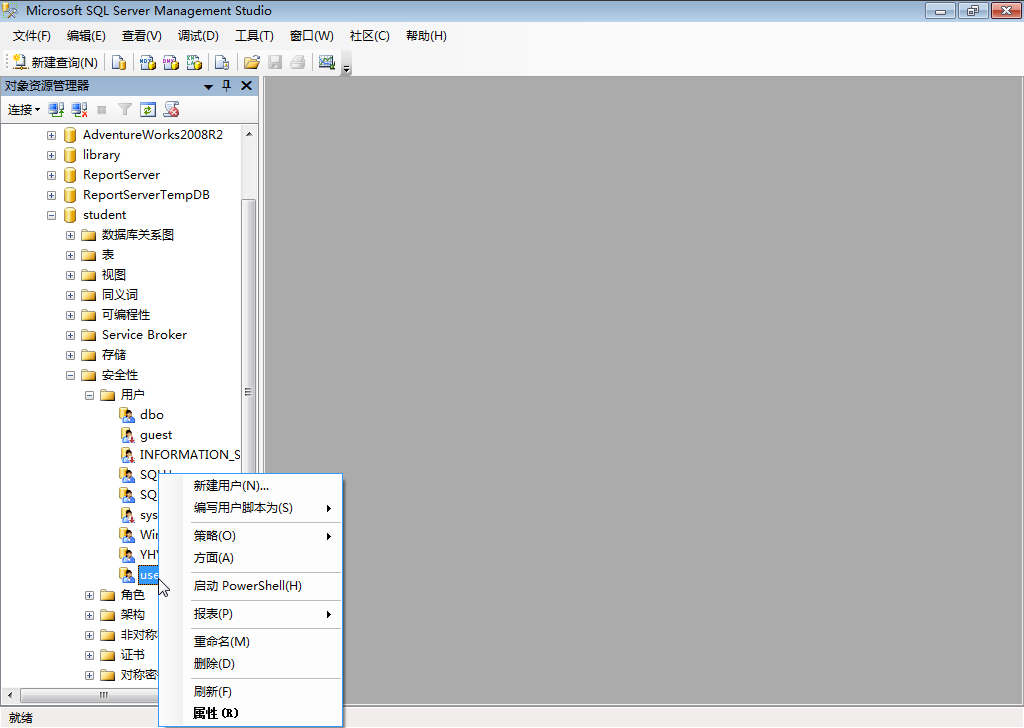Select the library database icon
Screen dimensions: 1024x728
point(70,155)
